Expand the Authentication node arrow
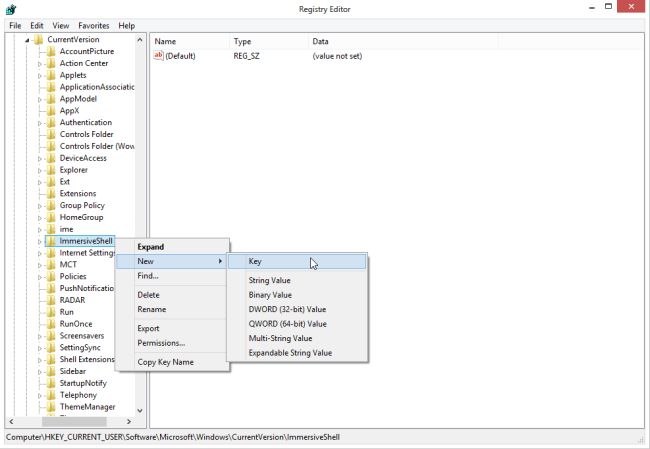 (40, 123)
